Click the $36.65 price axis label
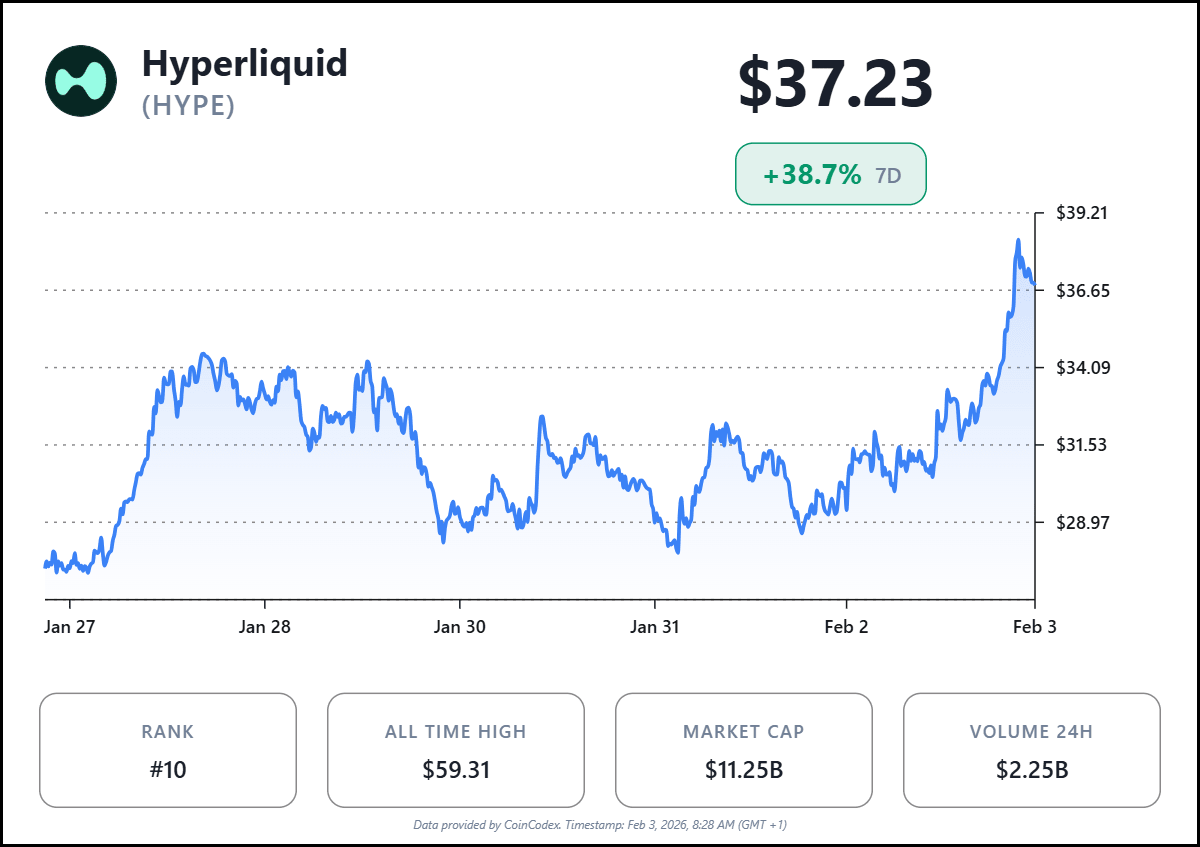The image size is (1200, 847). click(x=1084, y=290)
